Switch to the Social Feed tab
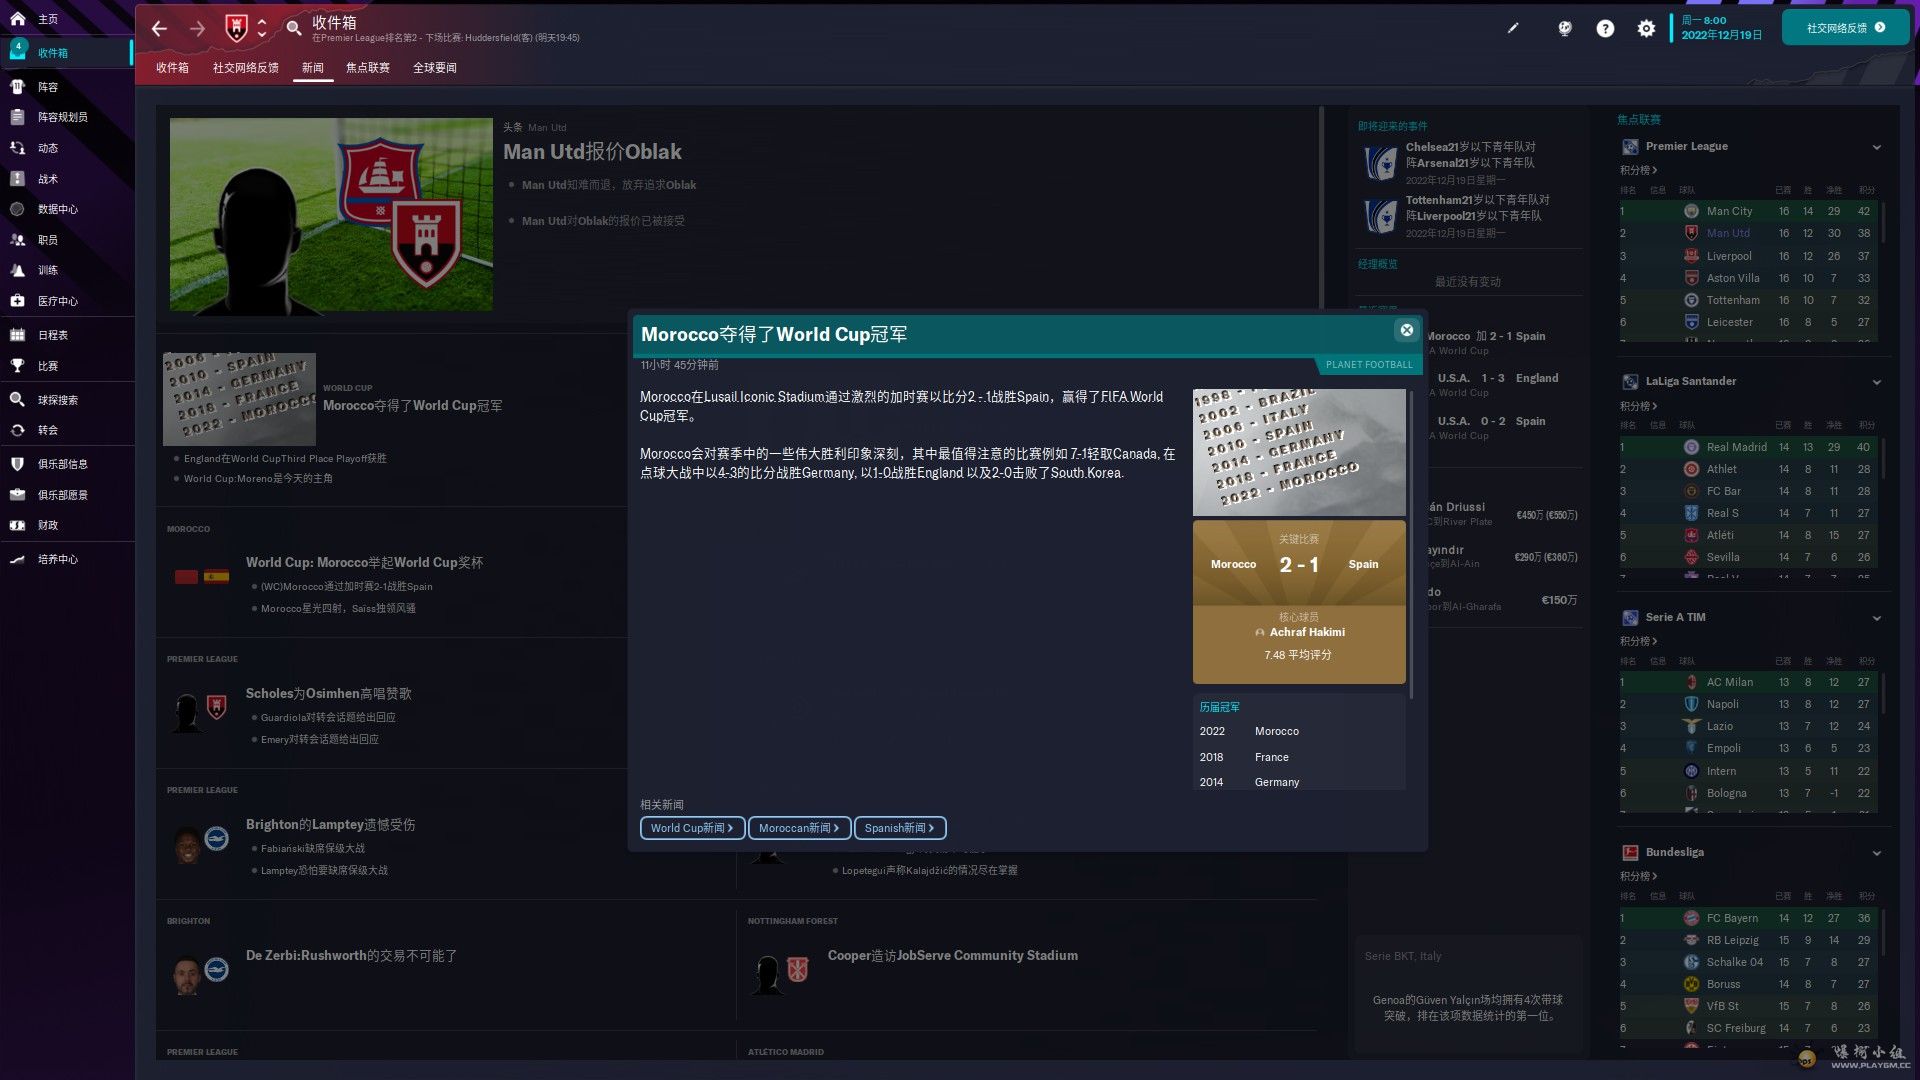This screenshot has width=1920, height=1080. [245, 68]
